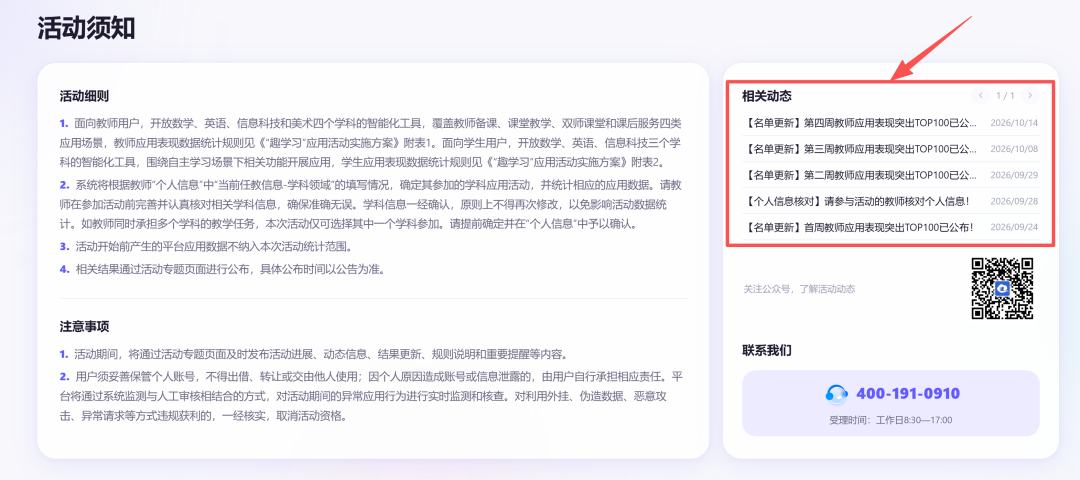
Task: Click the date 2026/09/24
Action: tap(1014, 227)
